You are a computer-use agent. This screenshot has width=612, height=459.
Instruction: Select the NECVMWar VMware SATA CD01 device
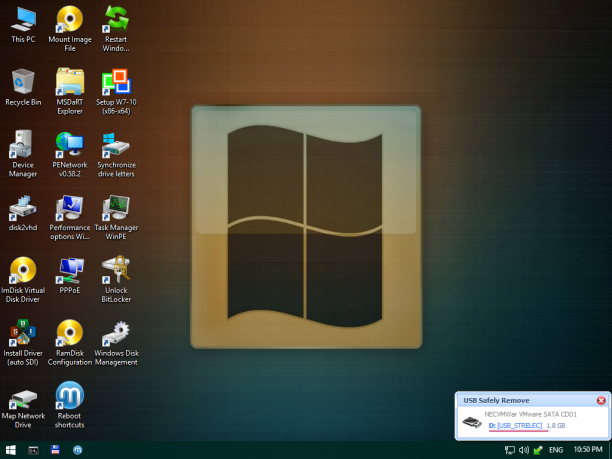530,414
